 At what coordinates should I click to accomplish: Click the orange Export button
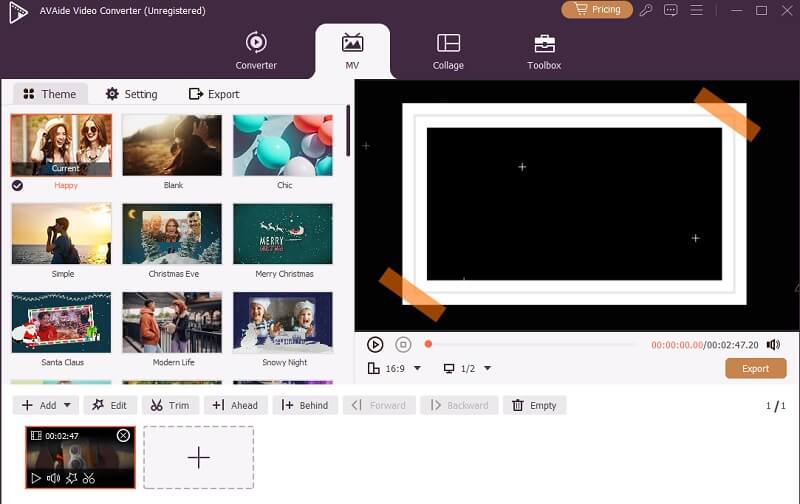[755, 368]
